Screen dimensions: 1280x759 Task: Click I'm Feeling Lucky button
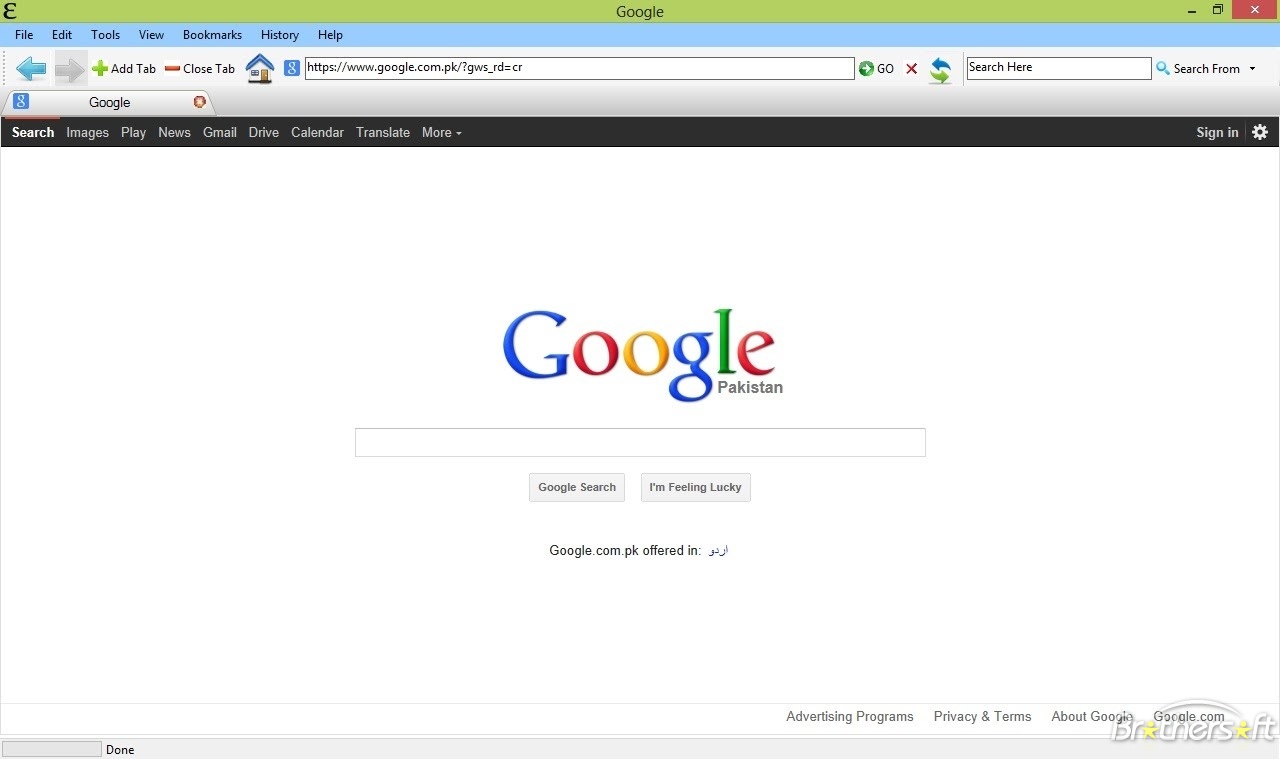(695, 487)
